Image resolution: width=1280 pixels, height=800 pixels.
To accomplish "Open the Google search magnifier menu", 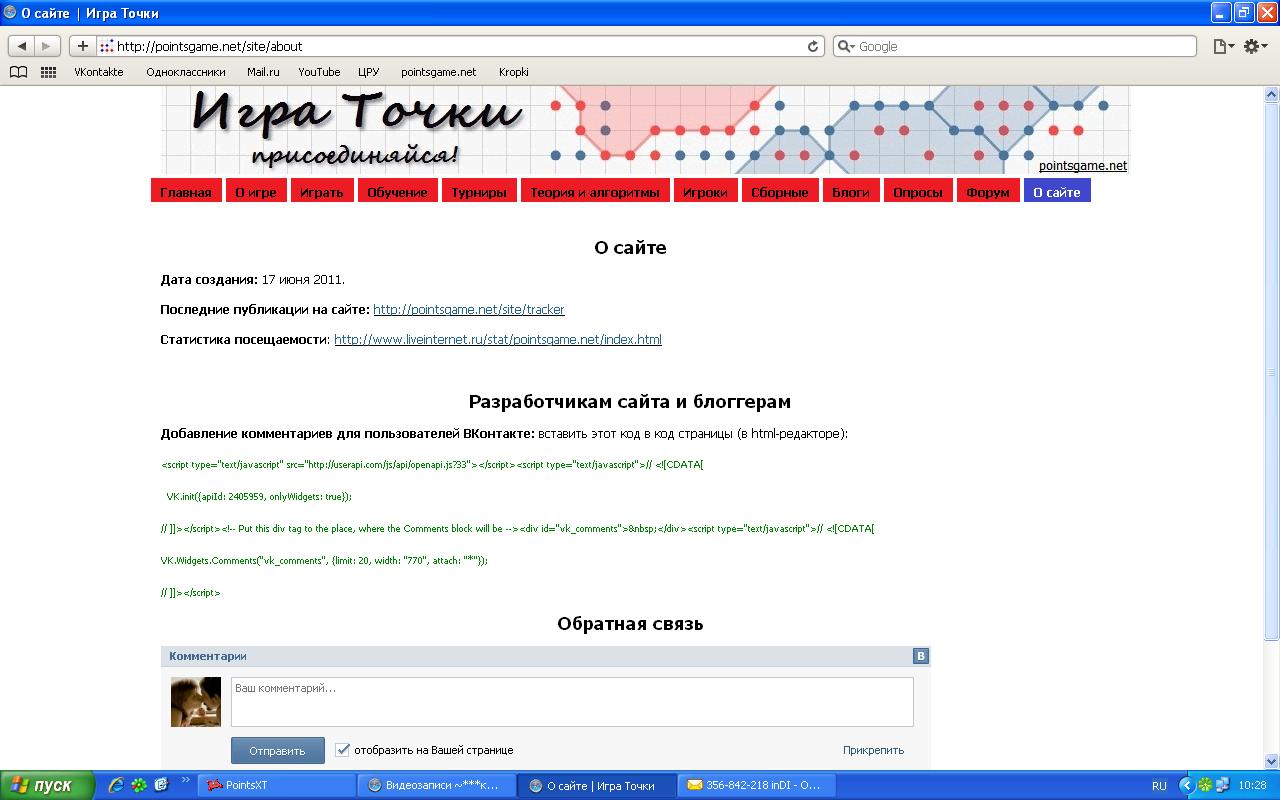I will pos(846,46).
